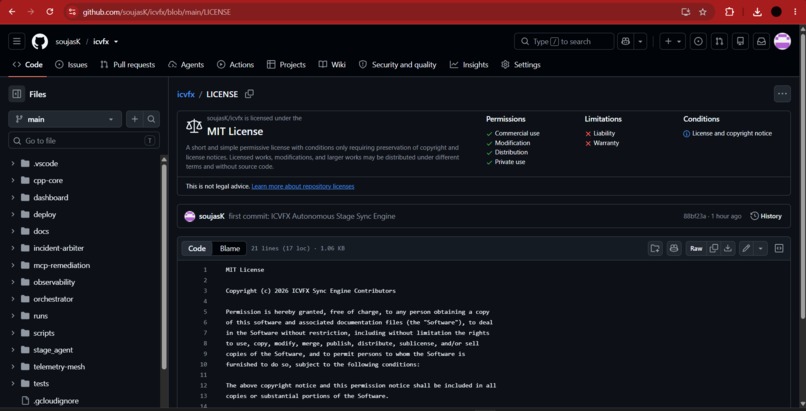The width and height of the screenshot is (806, 411).
Task: Open Chrome downloads icon
Action: click(757, 12)
